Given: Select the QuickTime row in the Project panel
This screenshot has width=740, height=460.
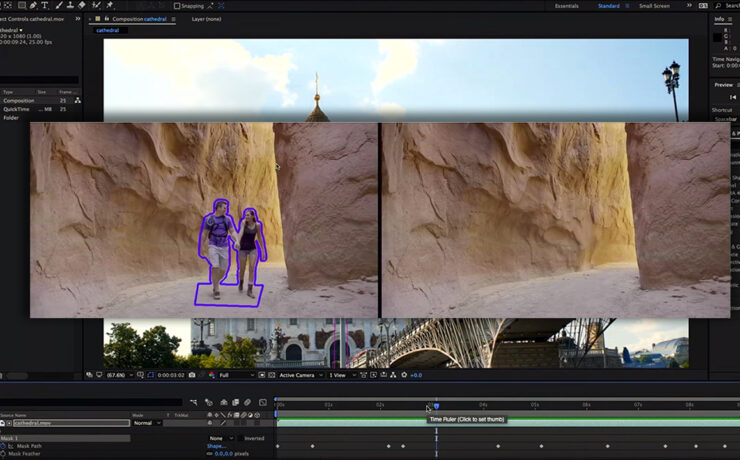Looking at the screenshot, I should tap(41, 109).
